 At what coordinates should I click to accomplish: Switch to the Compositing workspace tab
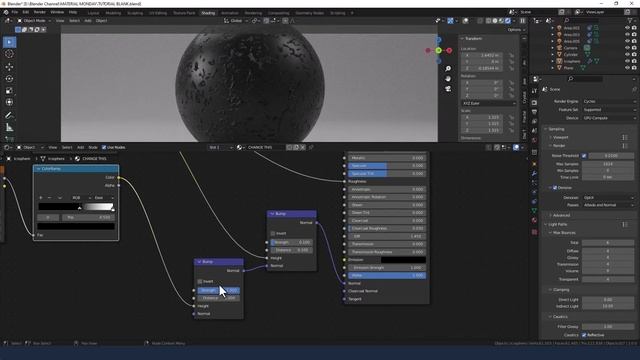[279, 13]
